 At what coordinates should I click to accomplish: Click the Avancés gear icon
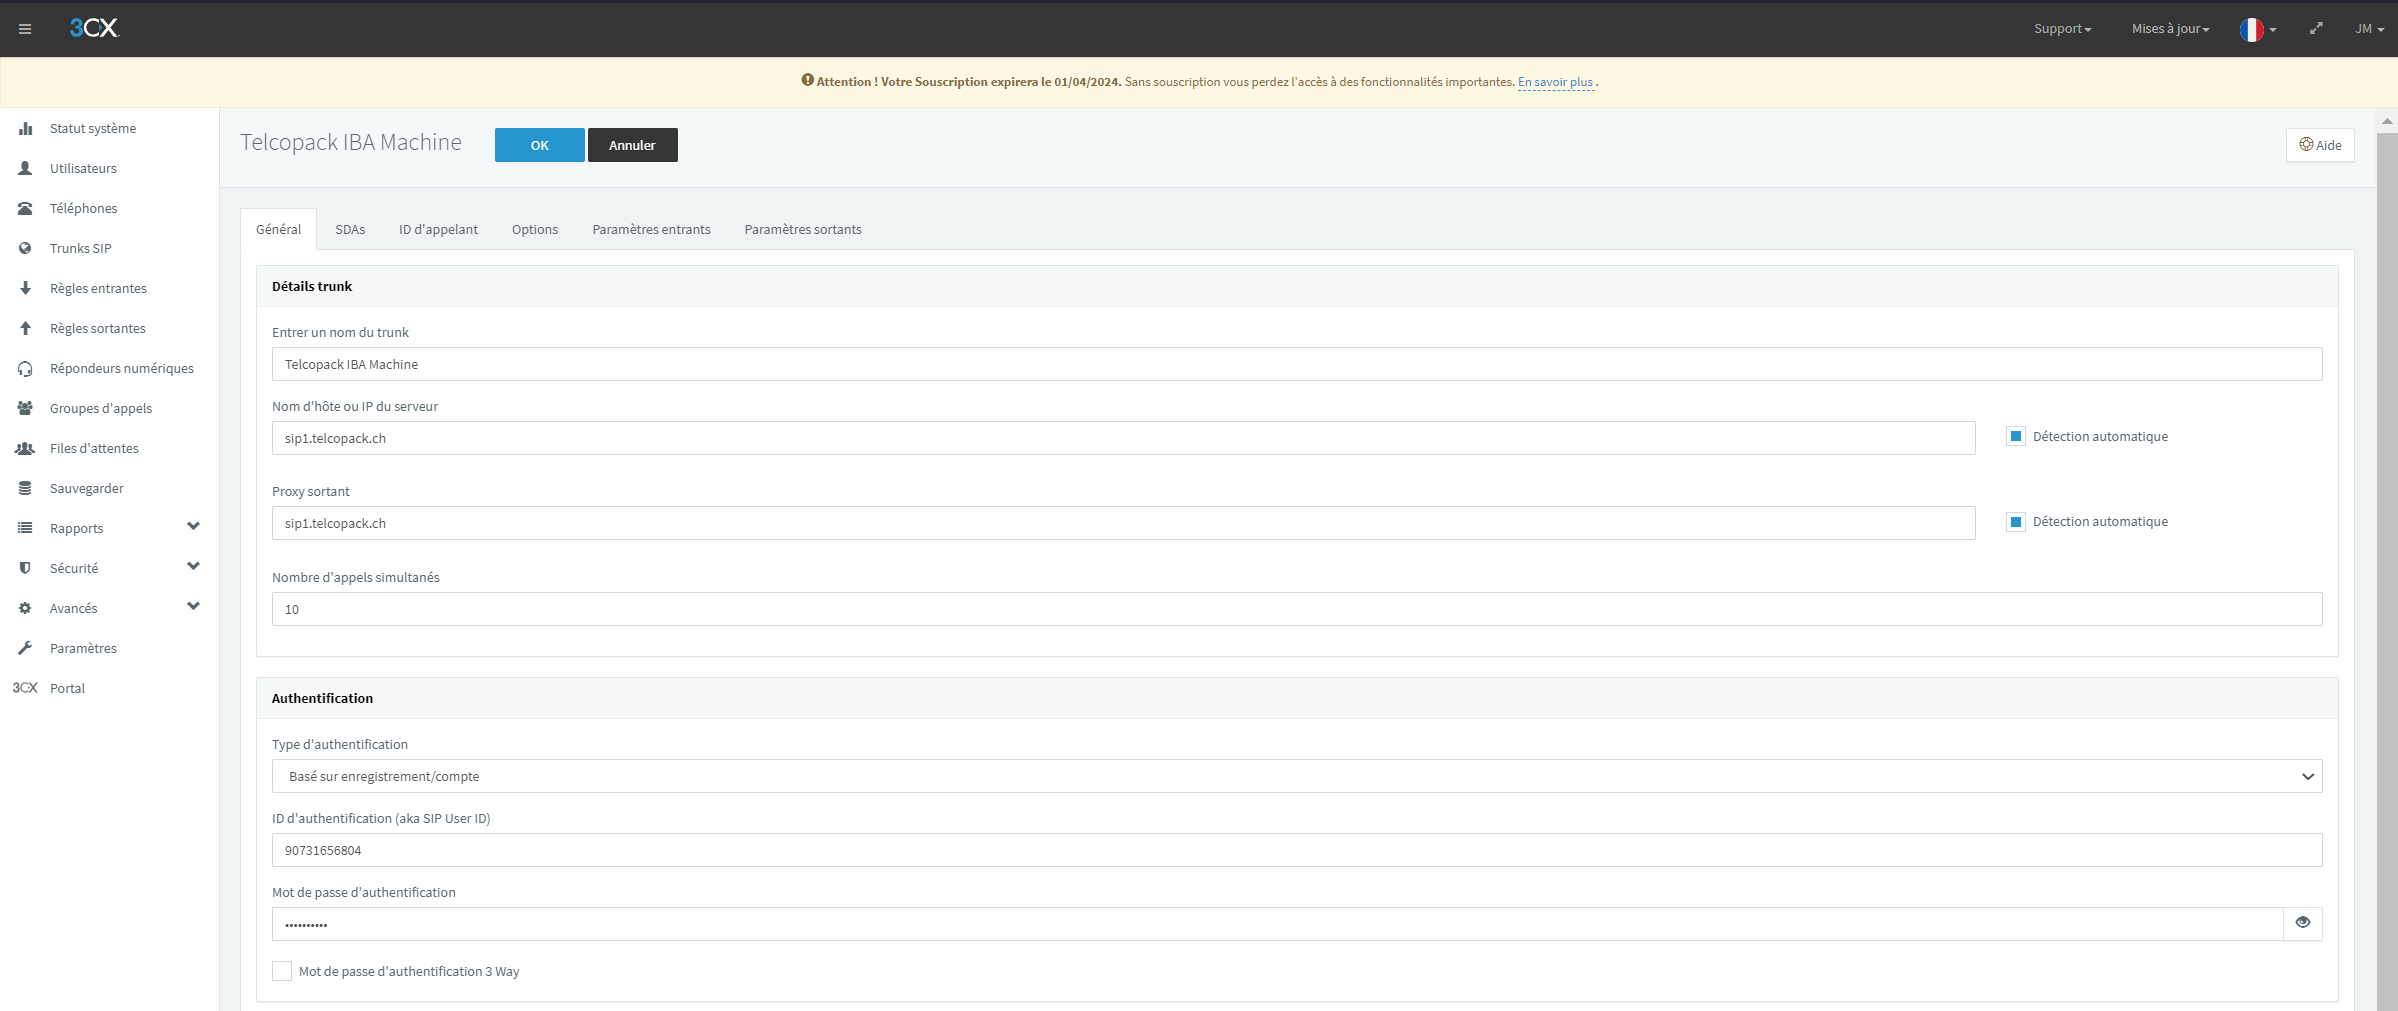25,608
